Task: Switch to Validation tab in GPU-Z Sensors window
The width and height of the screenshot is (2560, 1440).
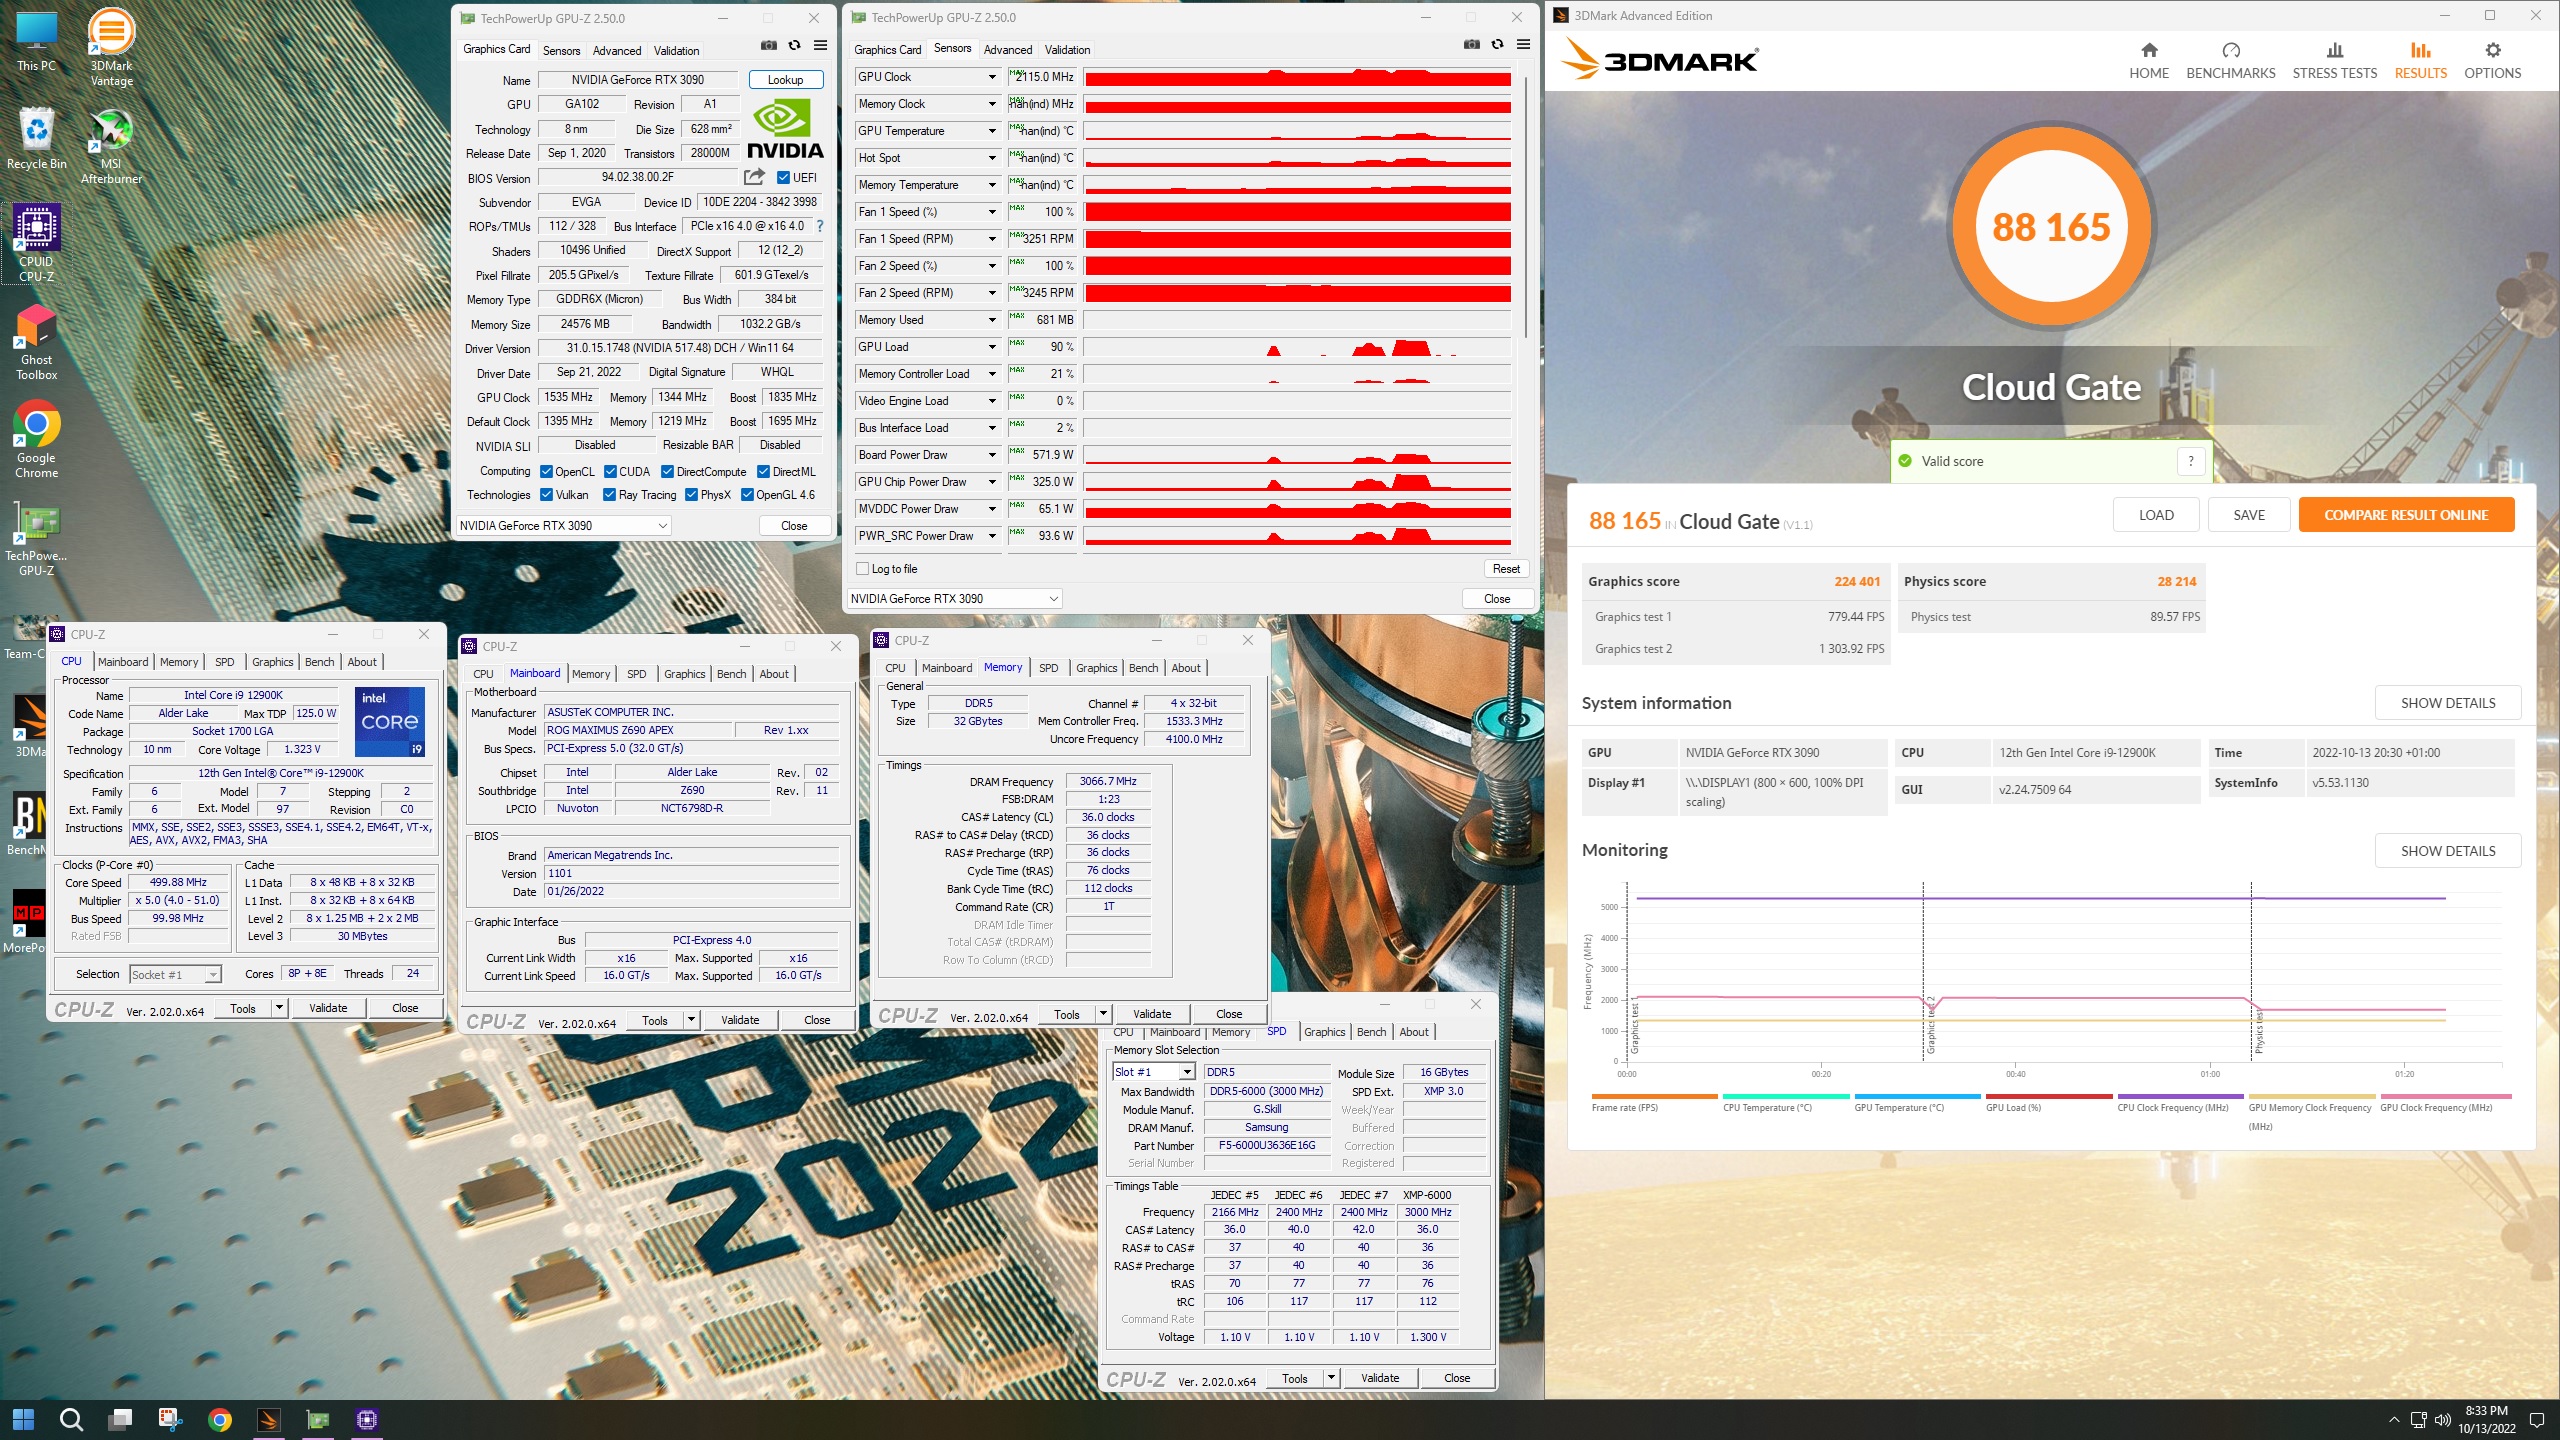Action: pyautogui.click(x=1067, y=50)
